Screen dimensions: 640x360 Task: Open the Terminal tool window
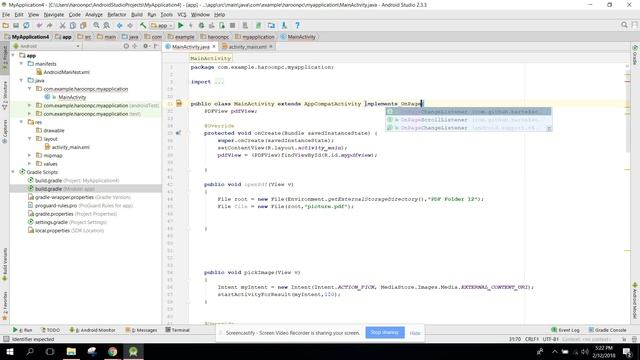[178, 330]
